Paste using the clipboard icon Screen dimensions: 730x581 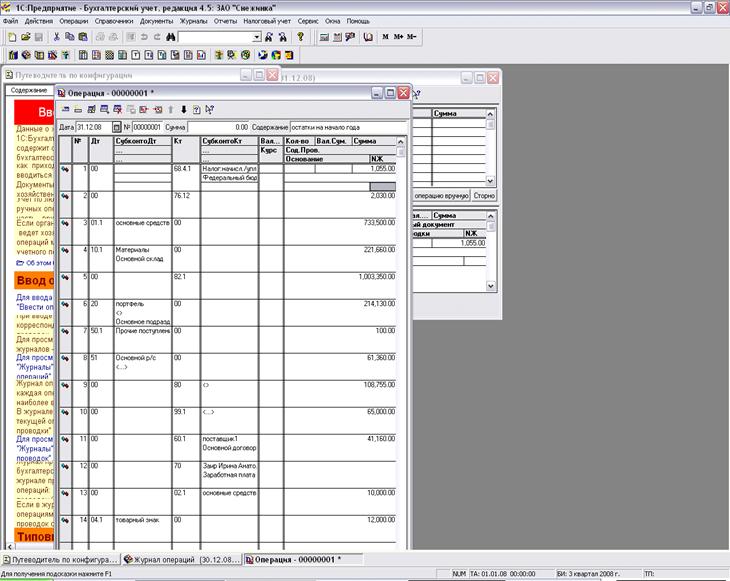click(x=83, y=37)
